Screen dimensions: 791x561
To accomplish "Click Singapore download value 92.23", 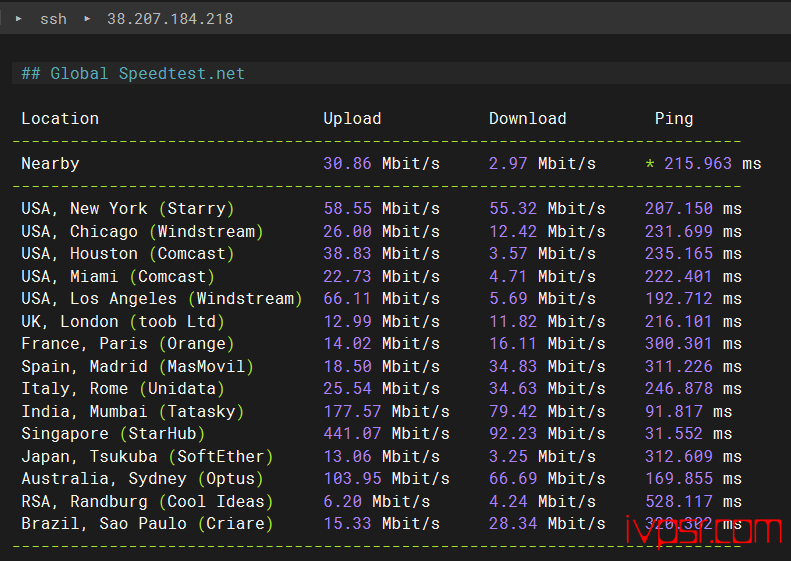I will coord(513,434).
